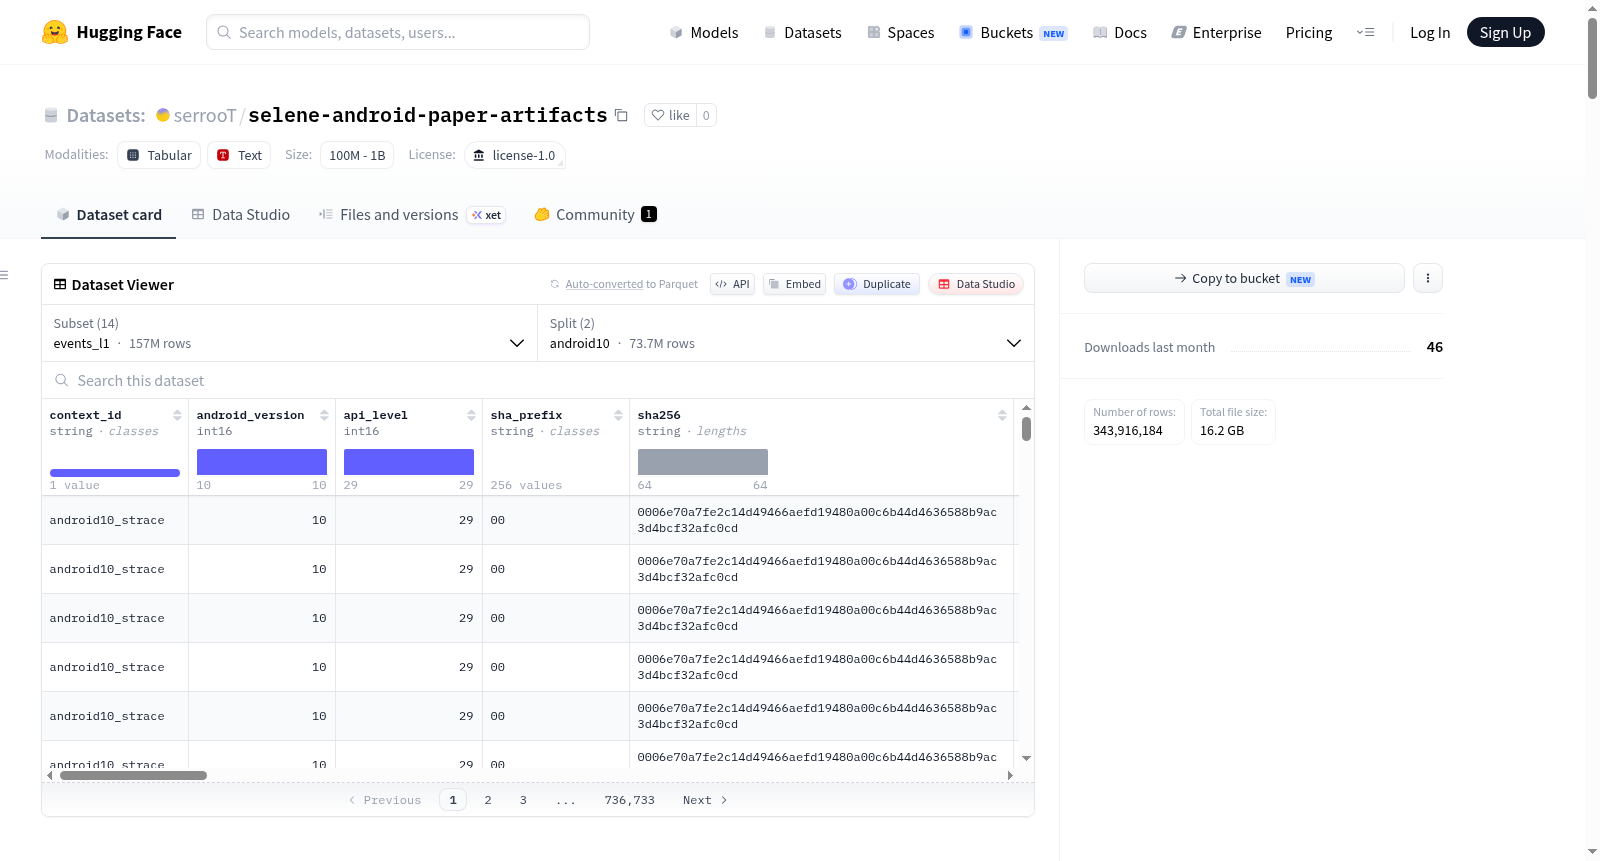Screen dimensions: 1600x861
Task: Click the Log In link
Action: tap(1430, 33)
